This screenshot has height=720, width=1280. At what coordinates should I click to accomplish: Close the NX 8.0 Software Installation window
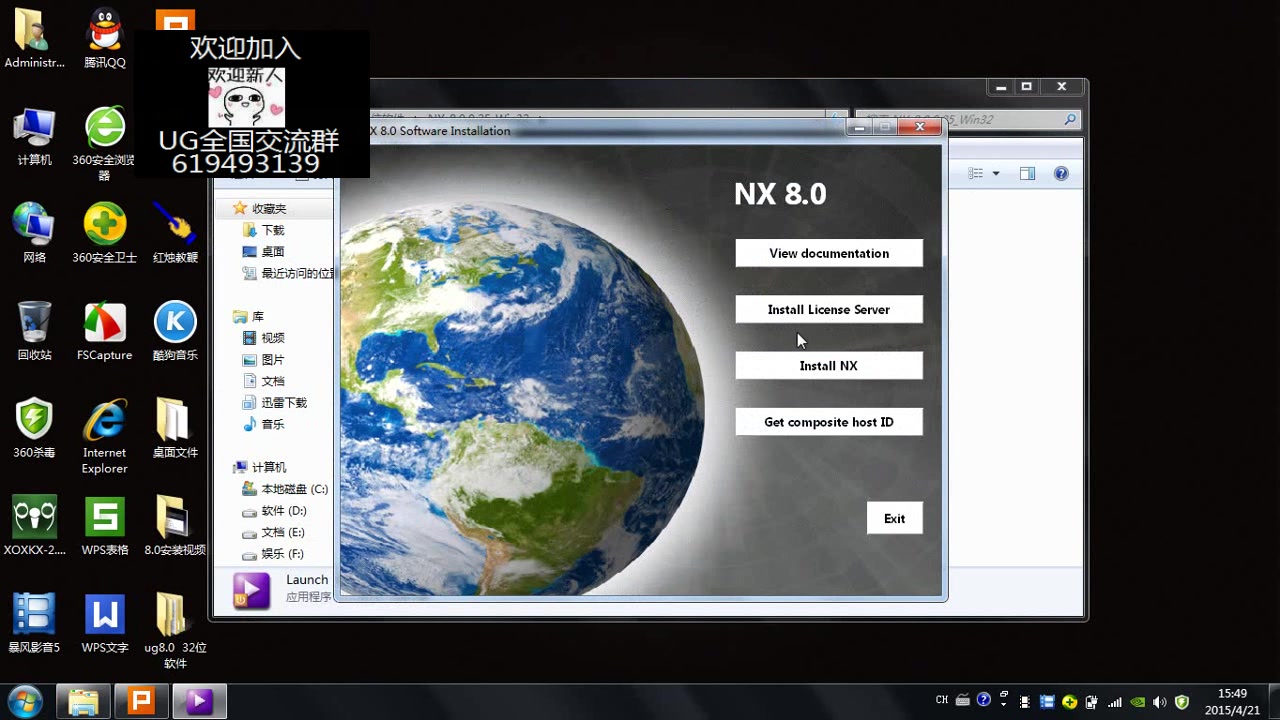point(920,127)
